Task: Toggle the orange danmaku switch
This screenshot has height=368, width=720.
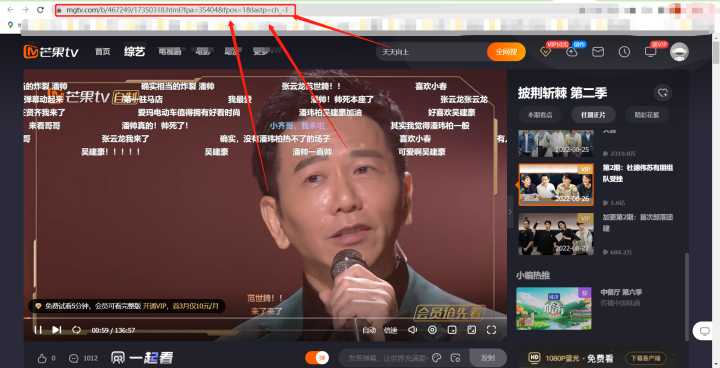Action: point(317,358)
